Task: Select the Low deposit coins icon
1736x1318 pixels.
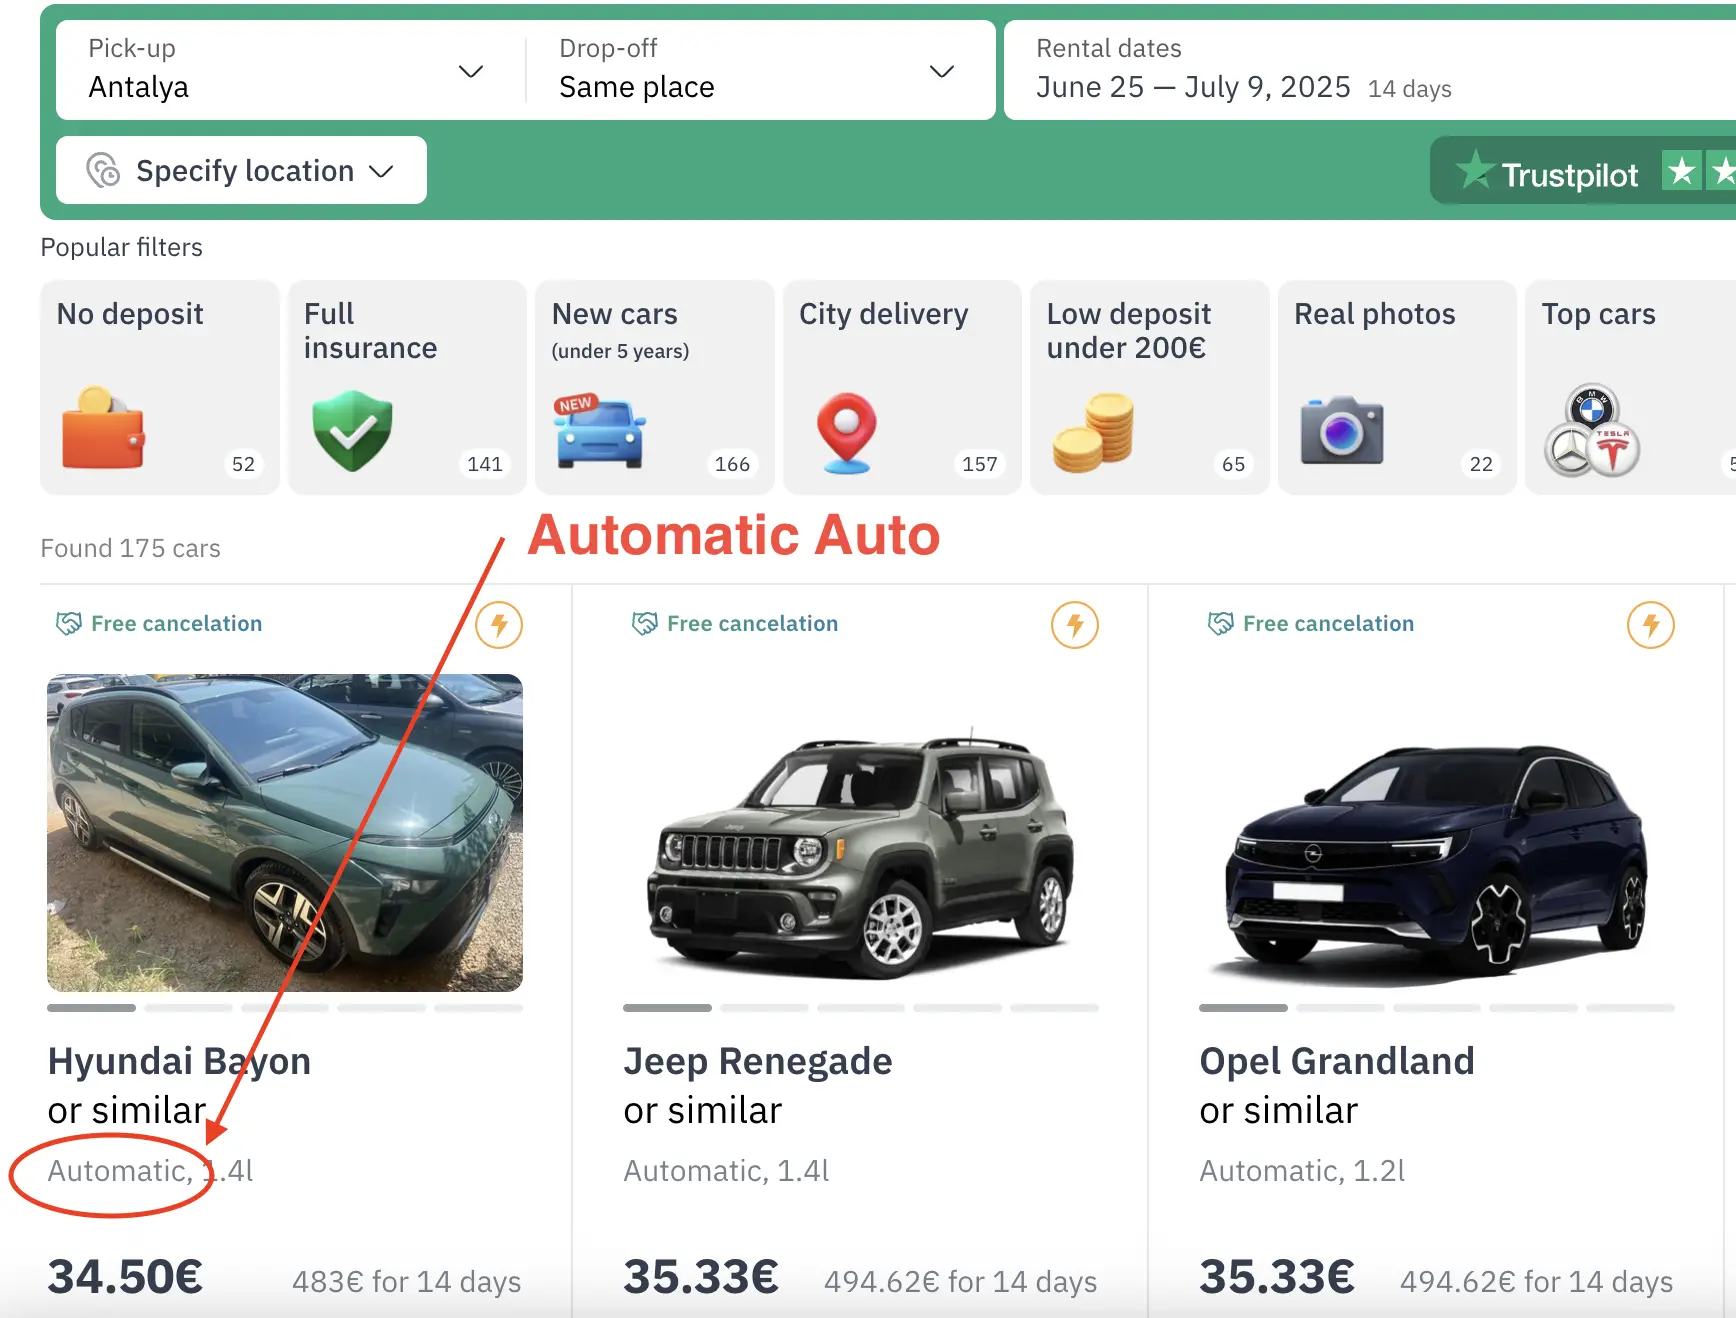Action: [1094, 432]
